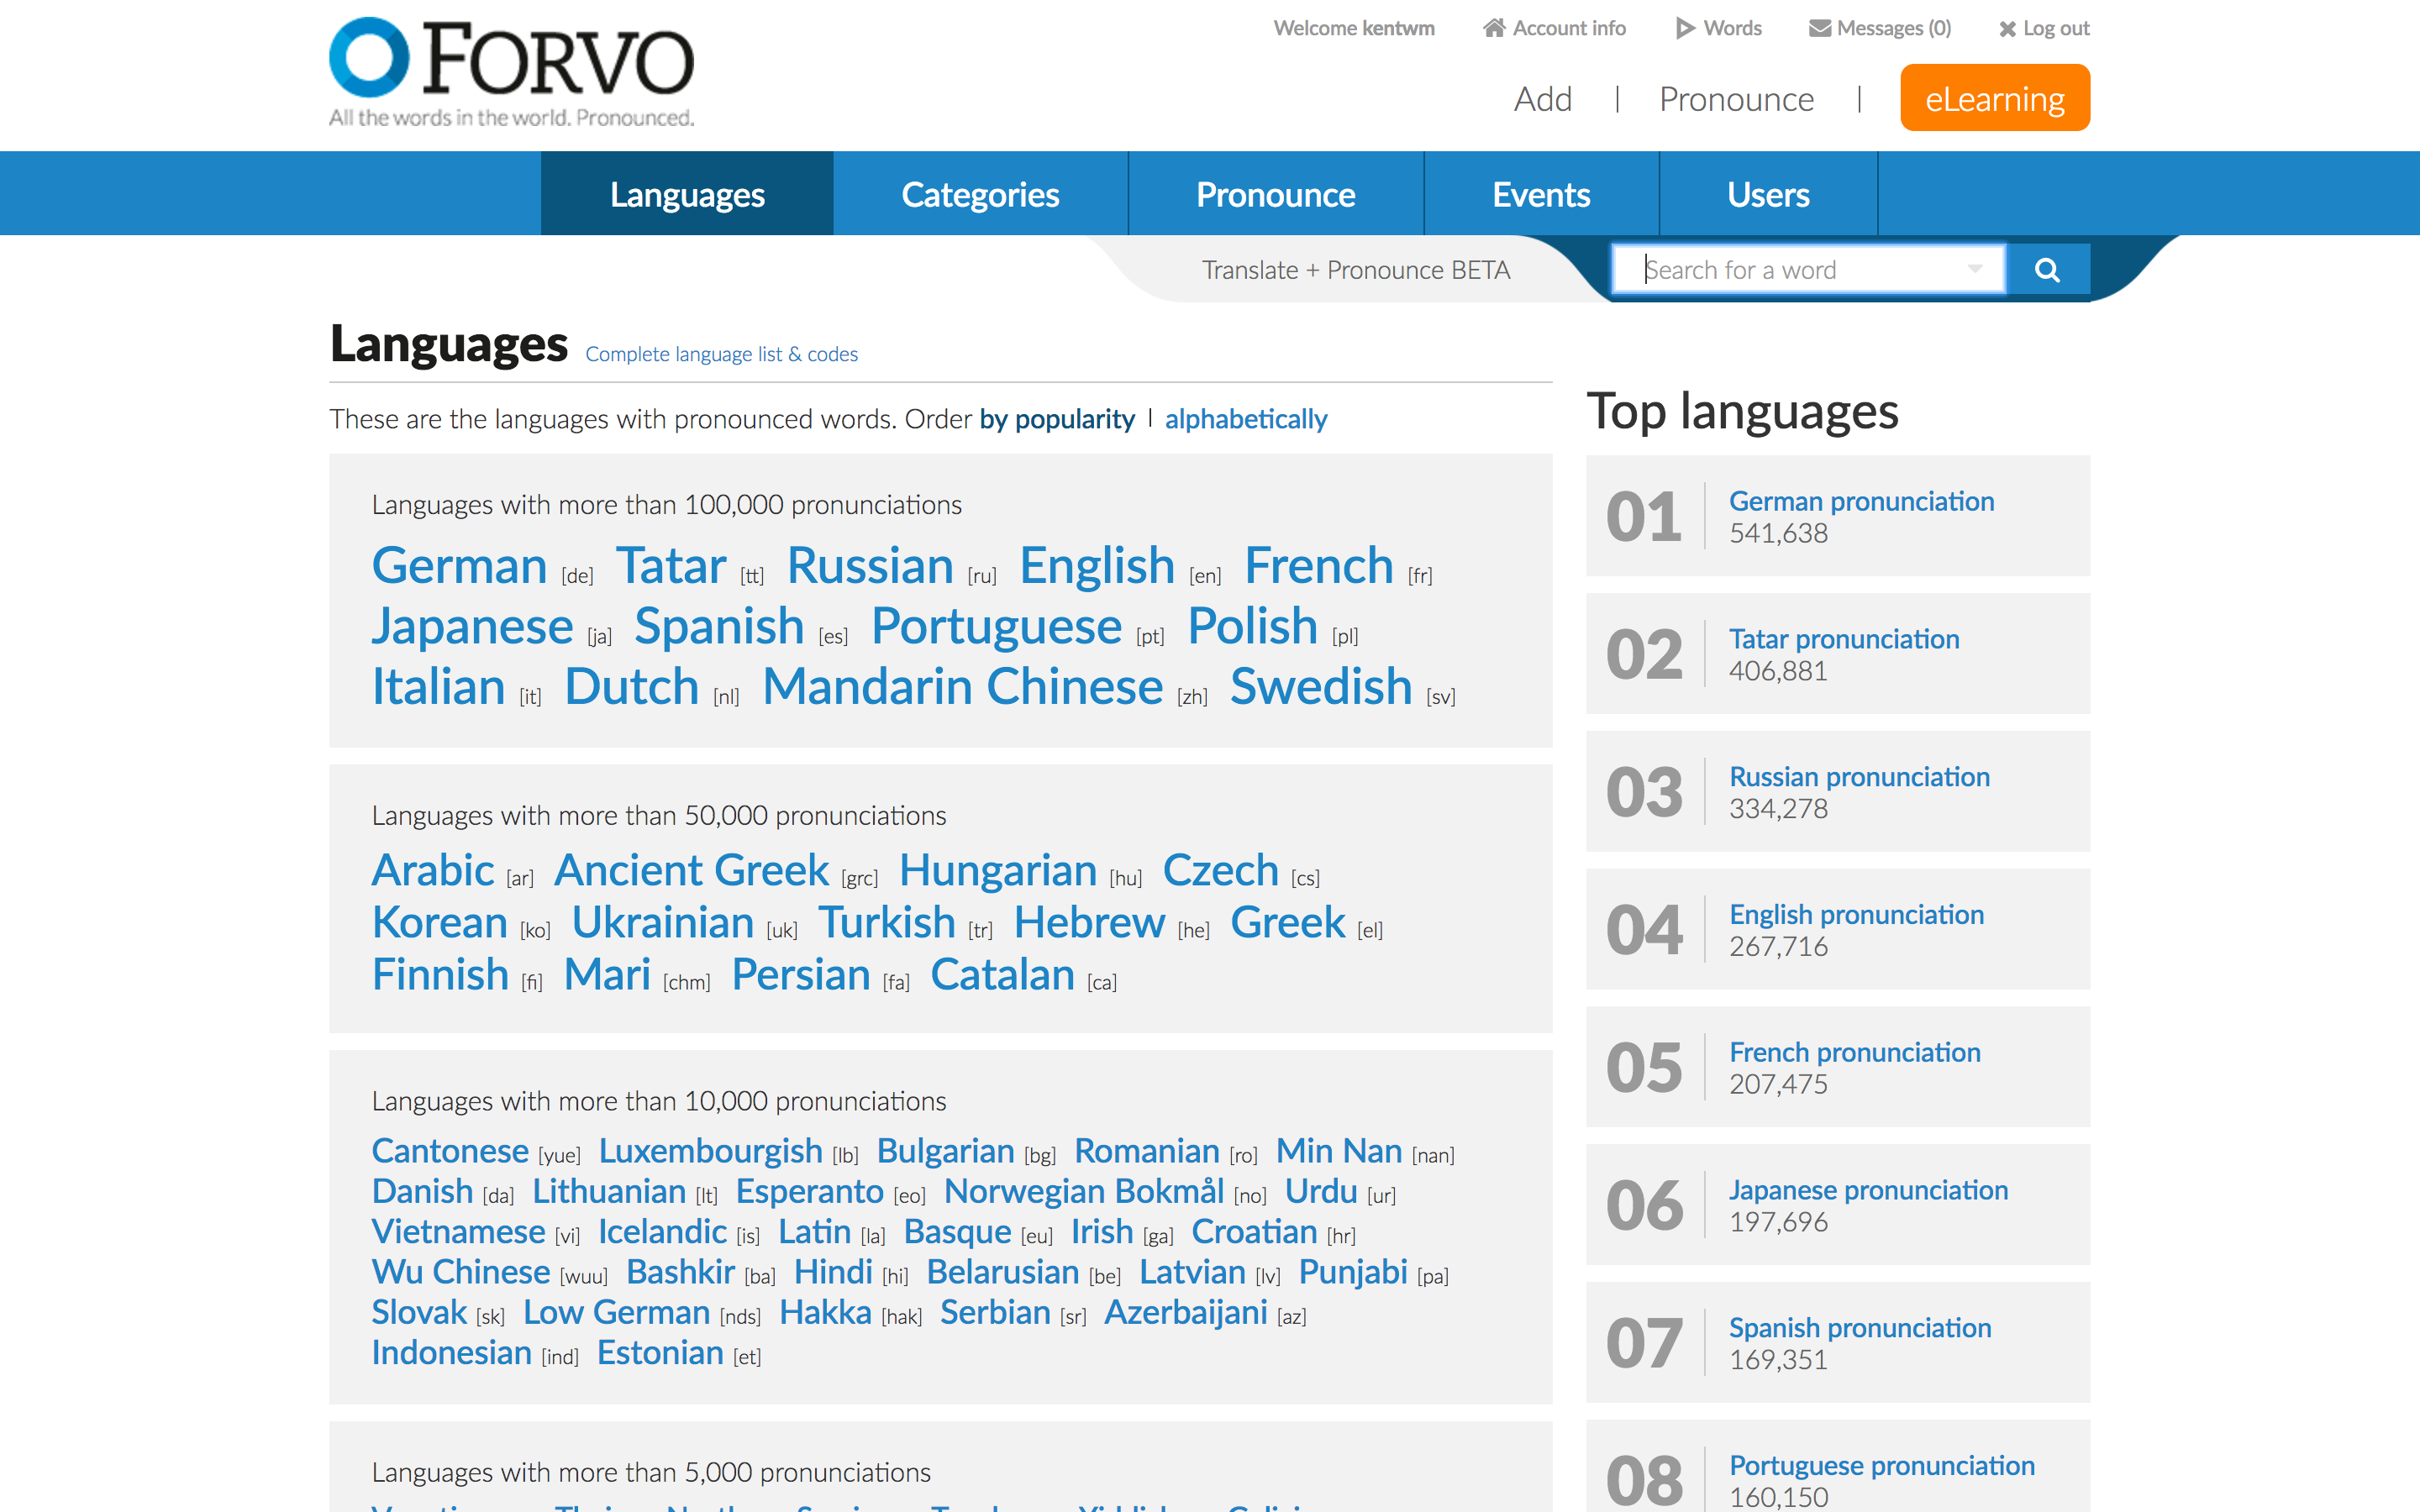Expand the eLearning dropdown button
This screenshot has height=1512, width=2420.
1995,97
